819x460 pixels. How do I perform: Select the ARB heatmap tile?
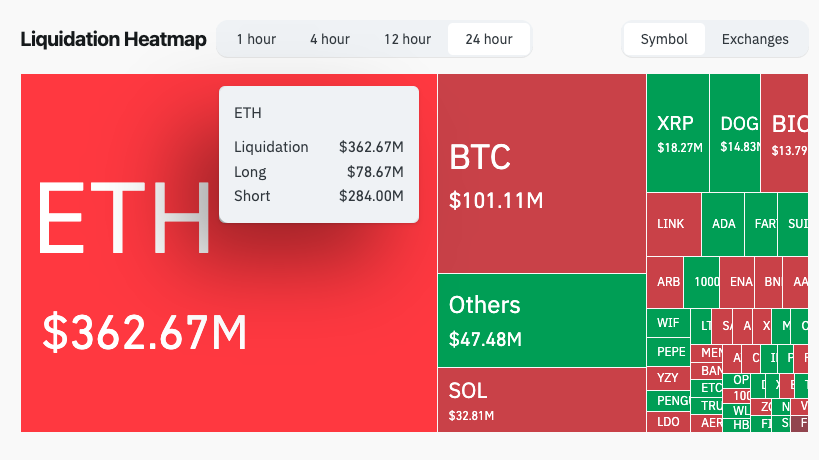pyautogui.click(x=668, y=282)
